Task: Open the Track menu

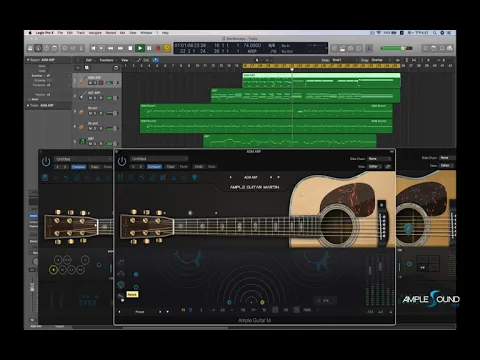Action: tap(81, 33)
